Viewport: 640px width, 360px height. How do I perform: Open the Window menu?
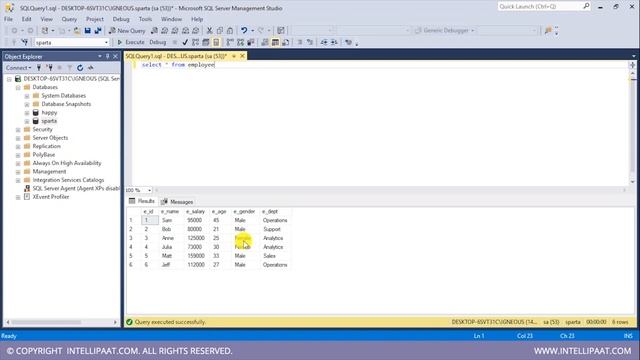171,19
